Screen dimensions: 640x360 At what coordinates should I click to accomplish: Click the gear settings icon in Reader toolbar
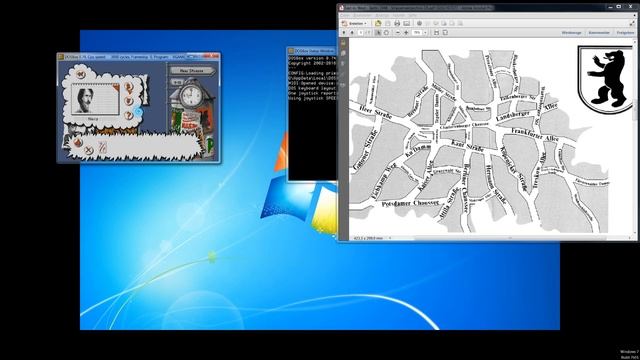419,24
